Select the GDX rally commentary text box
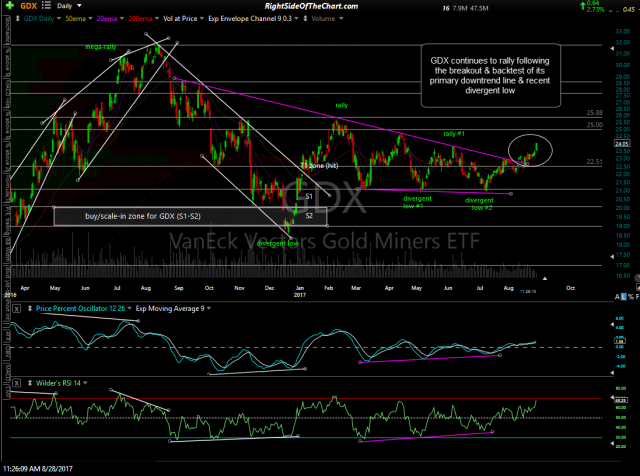 pos(490,76)
